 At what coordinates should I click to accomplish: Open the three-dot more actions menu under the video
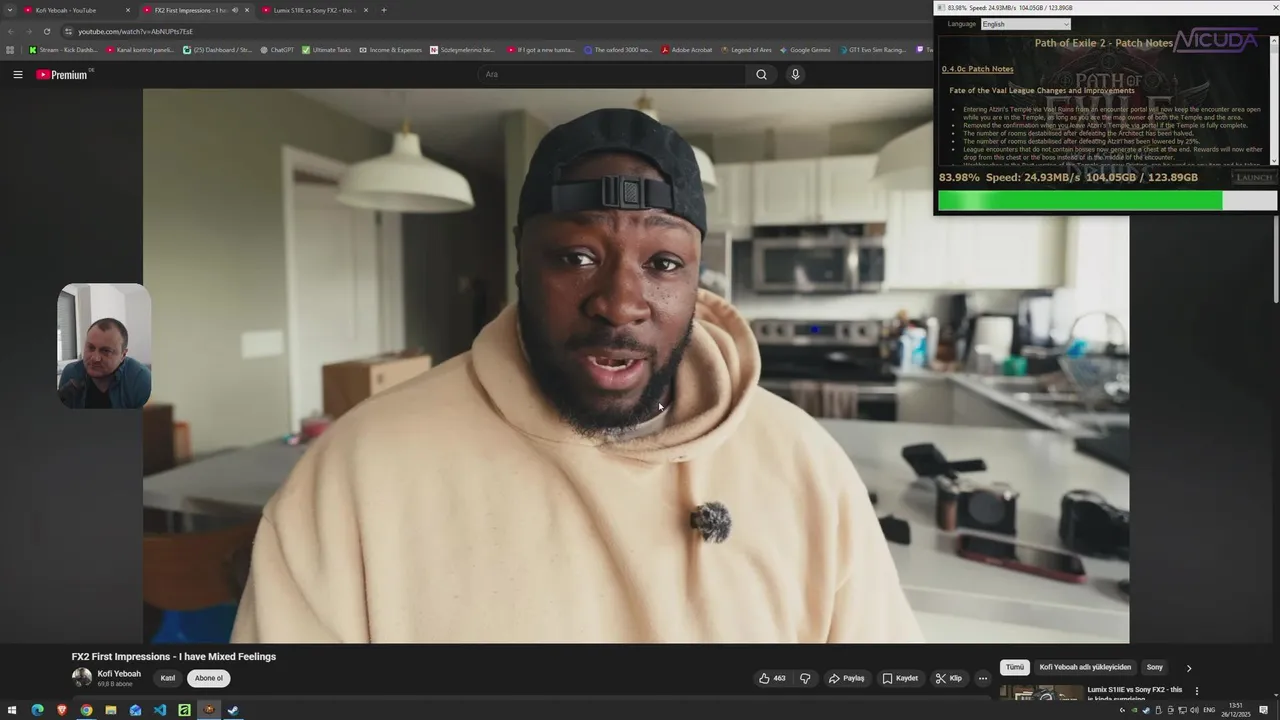(x=982, y=678)
